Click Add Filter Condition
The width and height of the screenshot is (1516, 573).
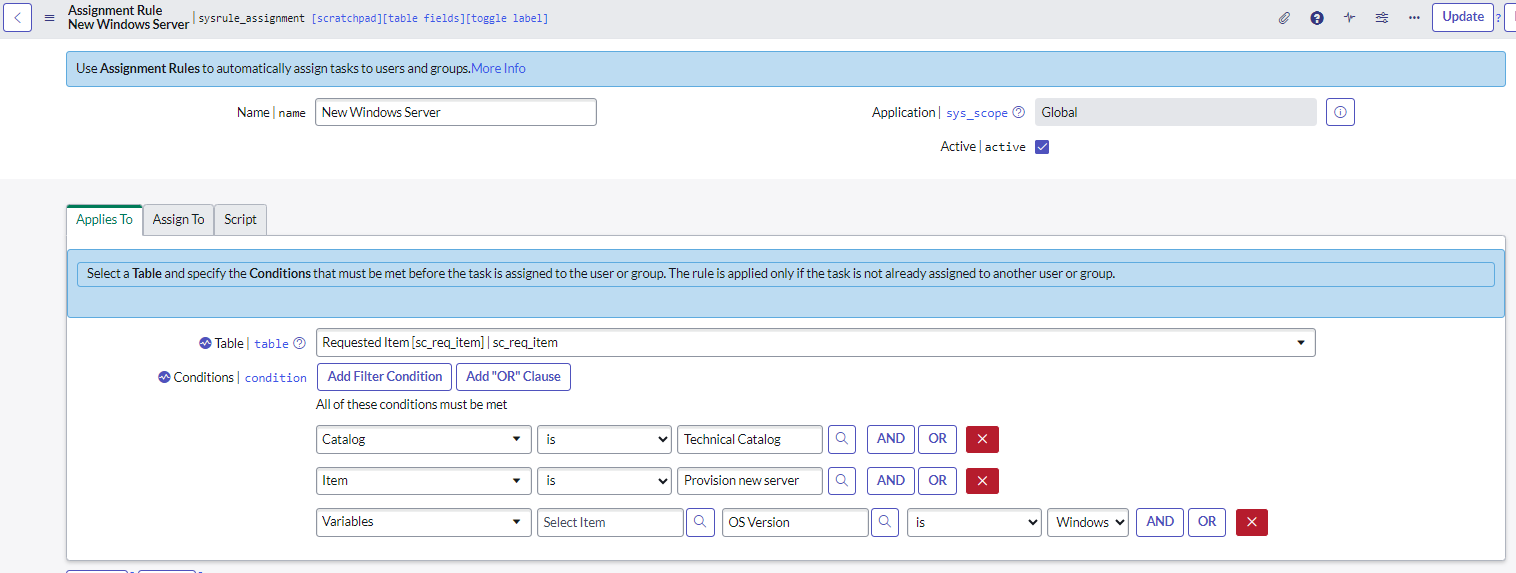pyautogui.click(x=385, y=377)
